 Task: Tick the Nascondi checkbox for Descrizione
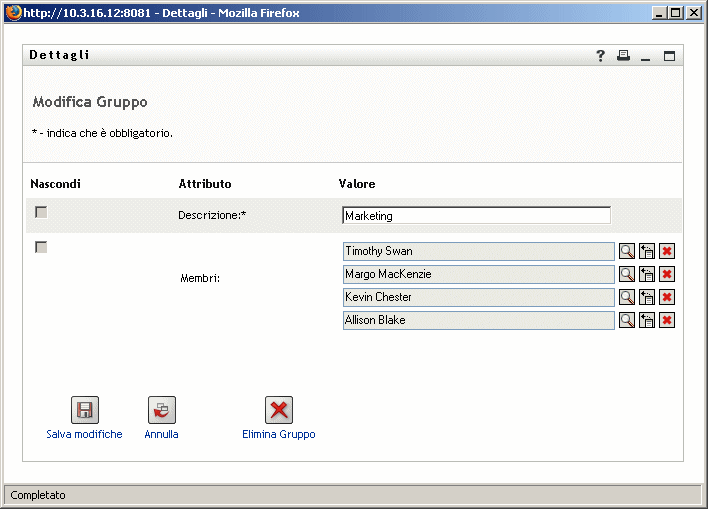41,212
